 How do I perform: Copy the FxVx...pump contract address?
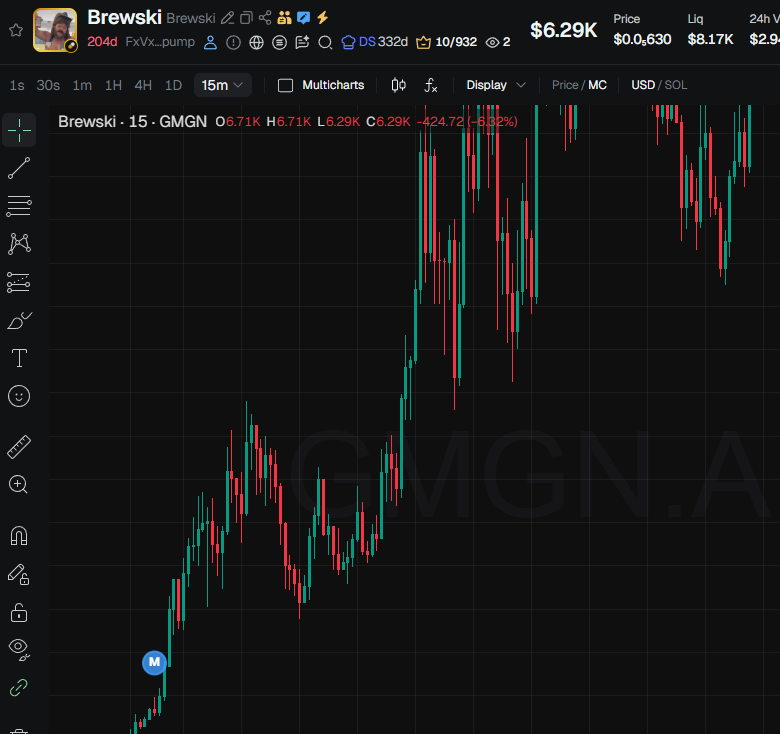(160, 42)
